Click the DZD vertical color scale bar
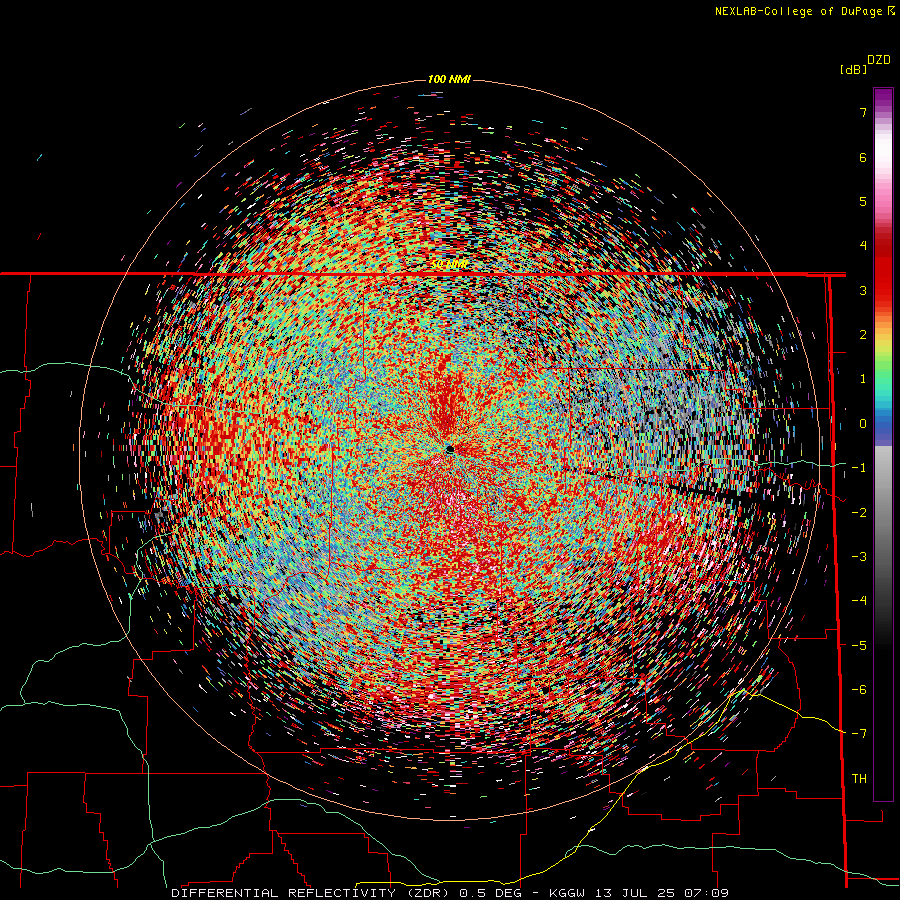Screen dimensions: 900x900 tap(883, 444)
